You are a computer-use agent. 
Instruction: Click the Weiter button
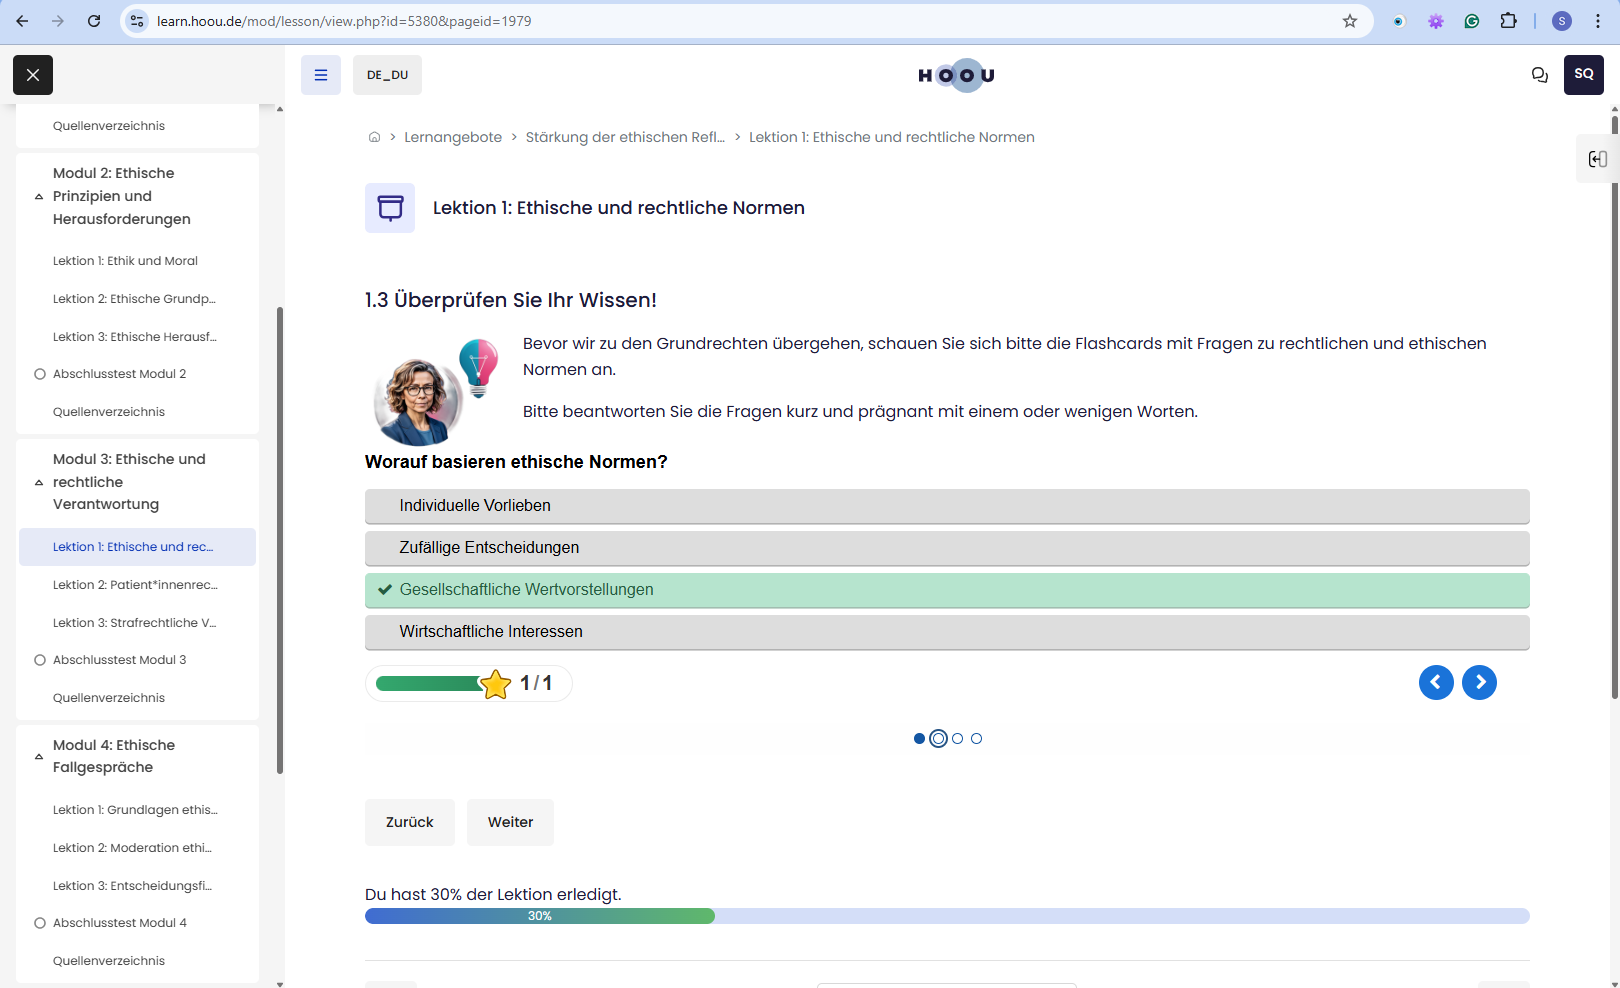[510, 822]
